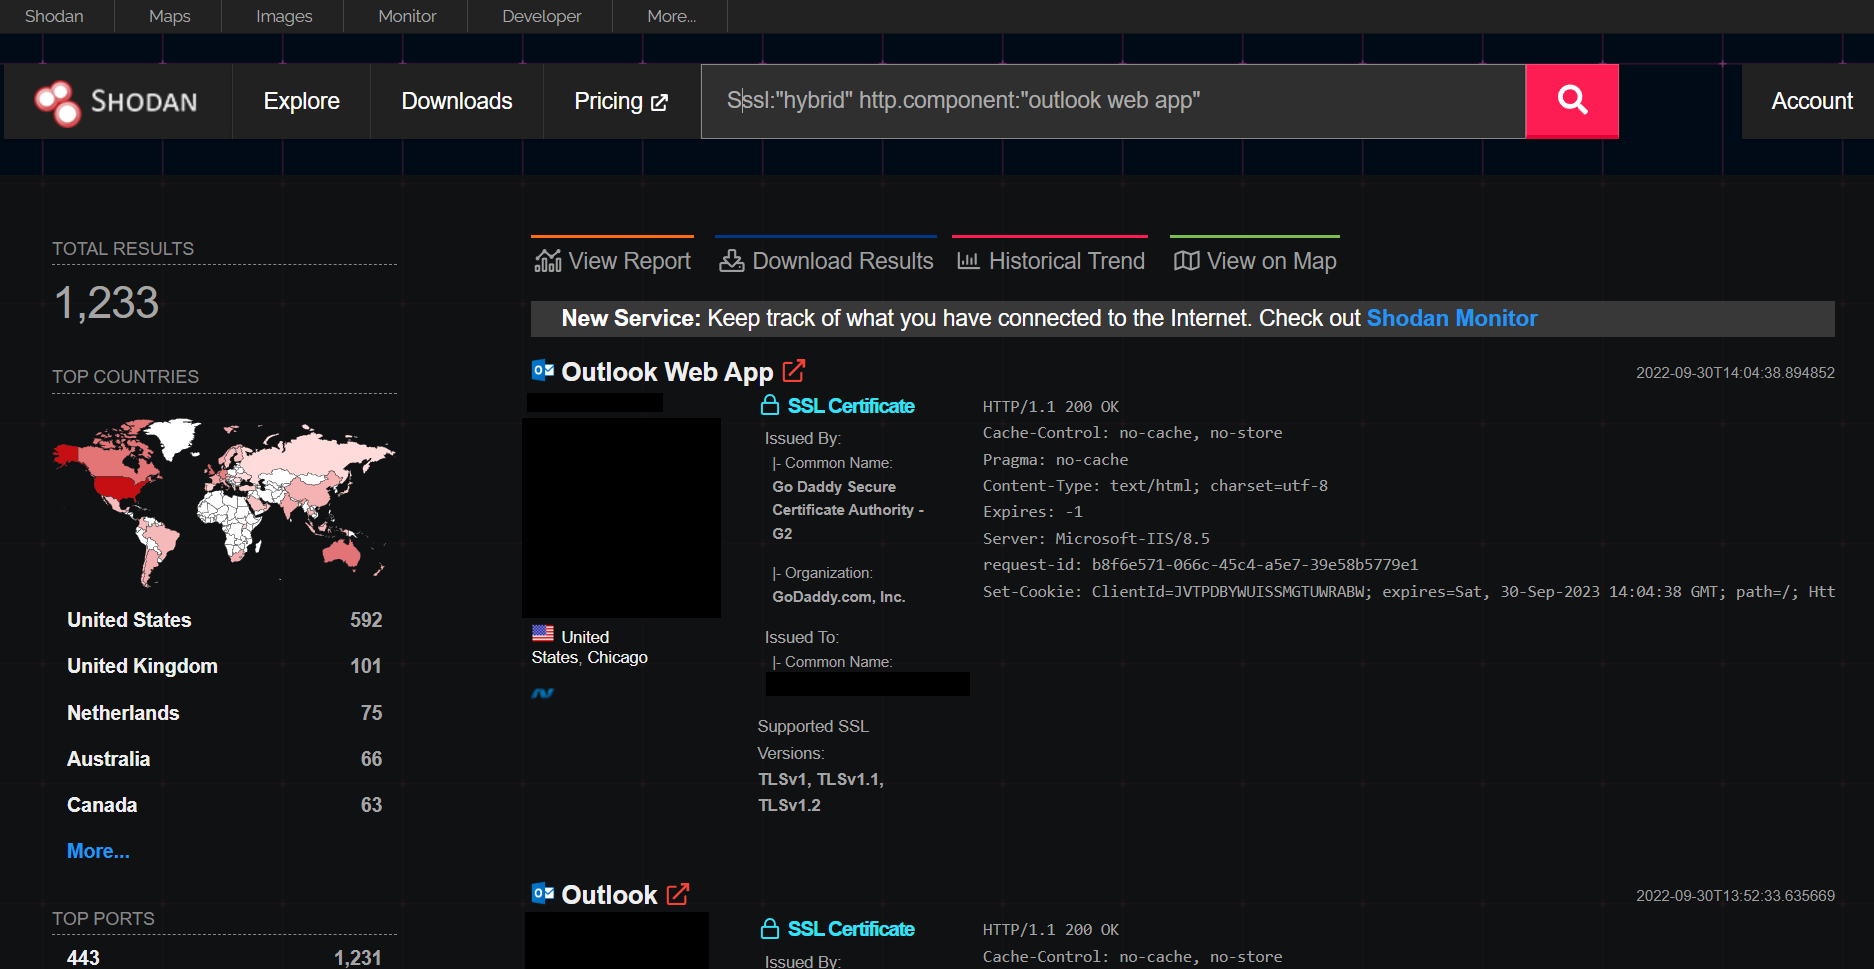Screen dimensions: 1874x969
Task: Filter results by Canada
Action: pyautogui.click(x=102, y=805)
